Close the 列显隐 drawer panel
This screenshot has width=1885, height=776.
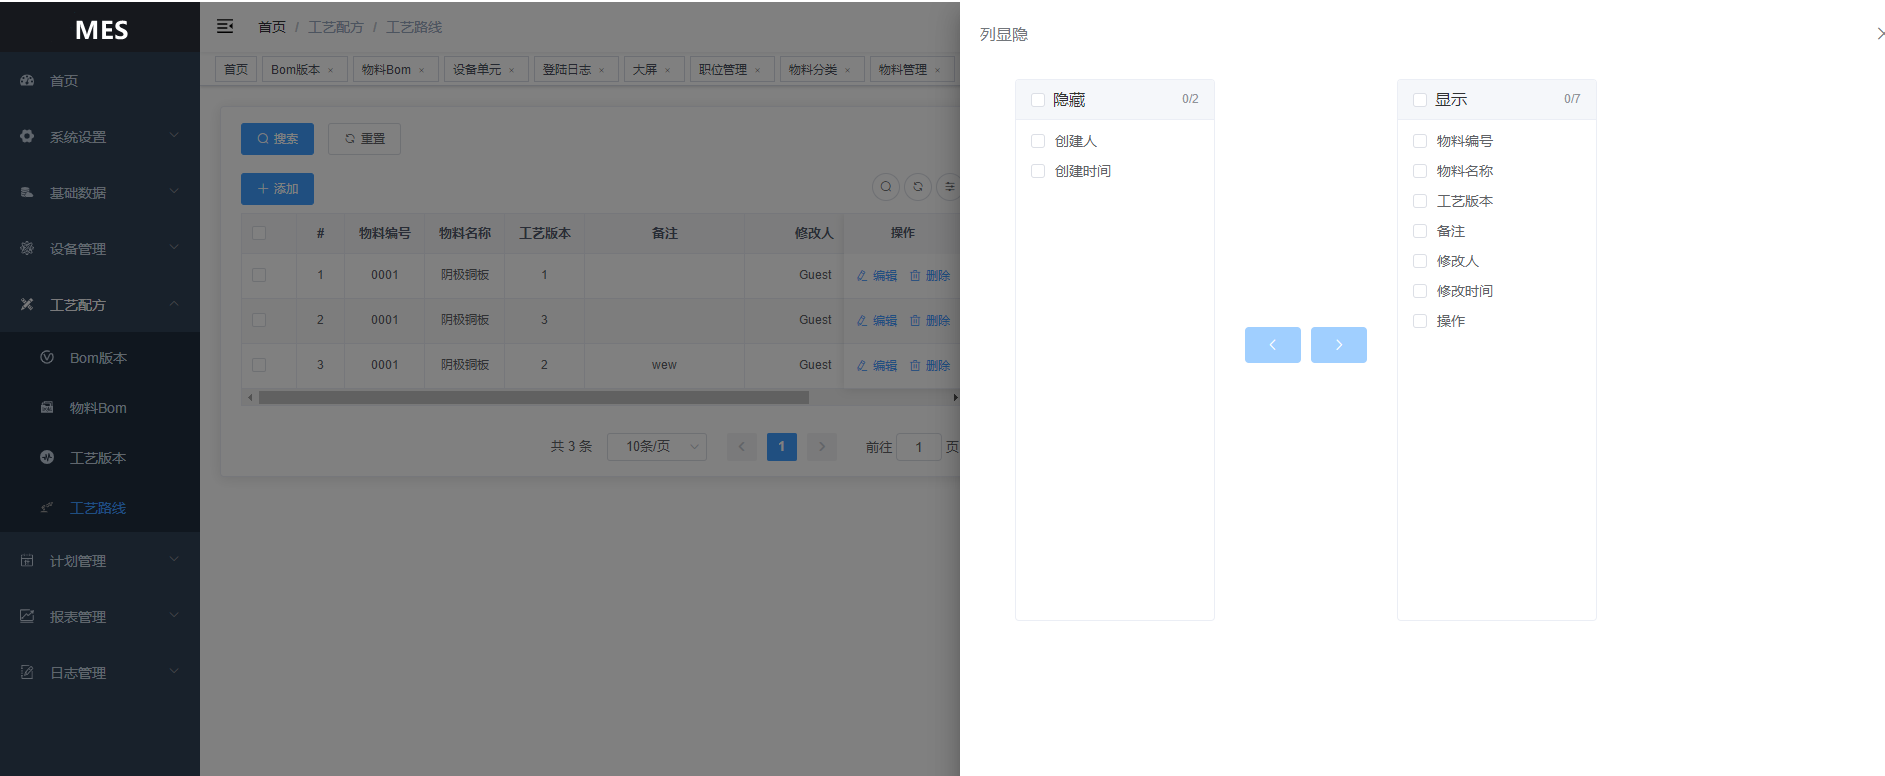(x=1880, y=34)
